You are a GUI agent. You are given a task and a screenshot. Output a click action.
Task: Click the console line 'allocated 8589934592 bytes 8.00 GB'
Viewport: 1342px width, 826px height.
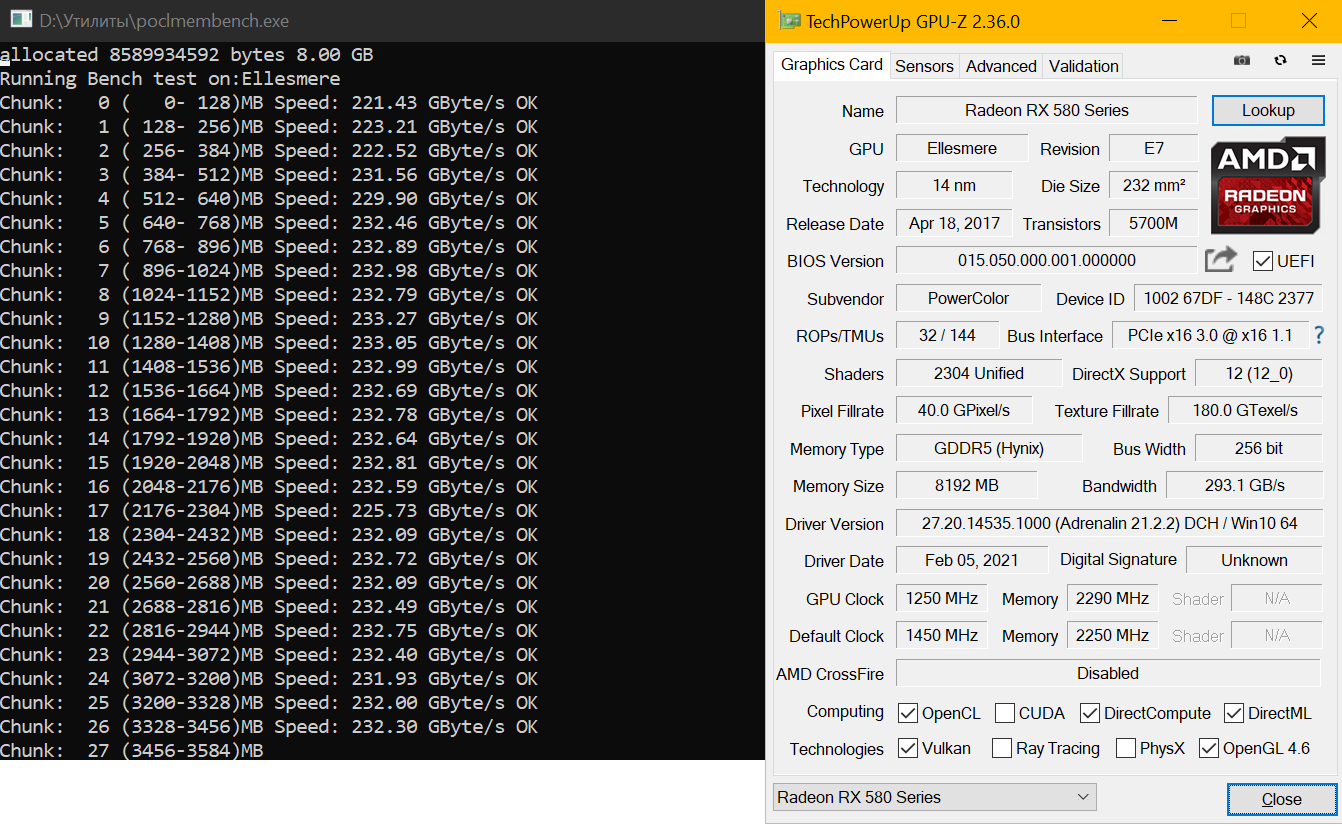coord(187,54)
